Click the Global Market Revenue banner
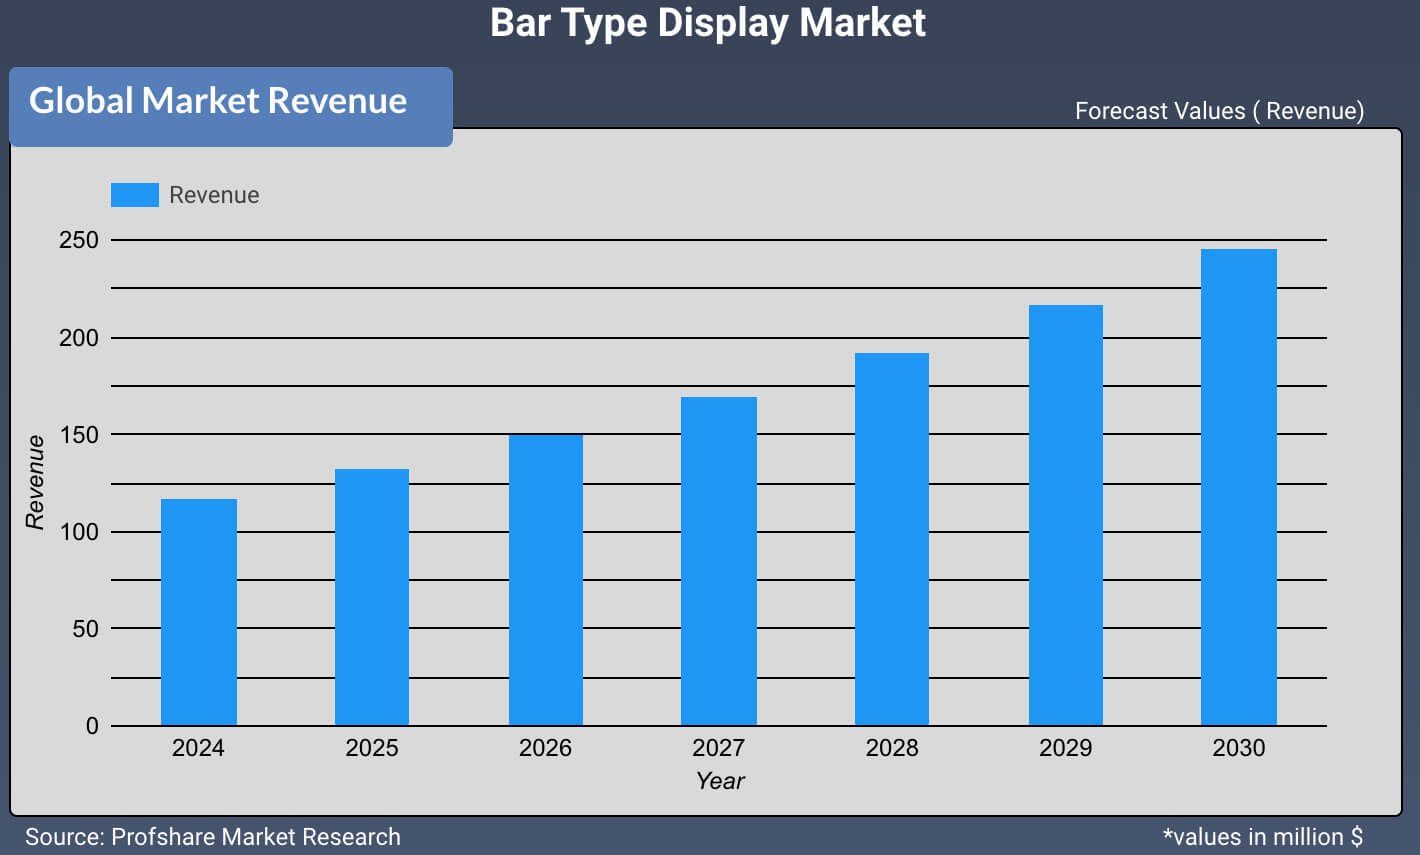This screenshot has height=855, width=1420. [x=231, y=106]
